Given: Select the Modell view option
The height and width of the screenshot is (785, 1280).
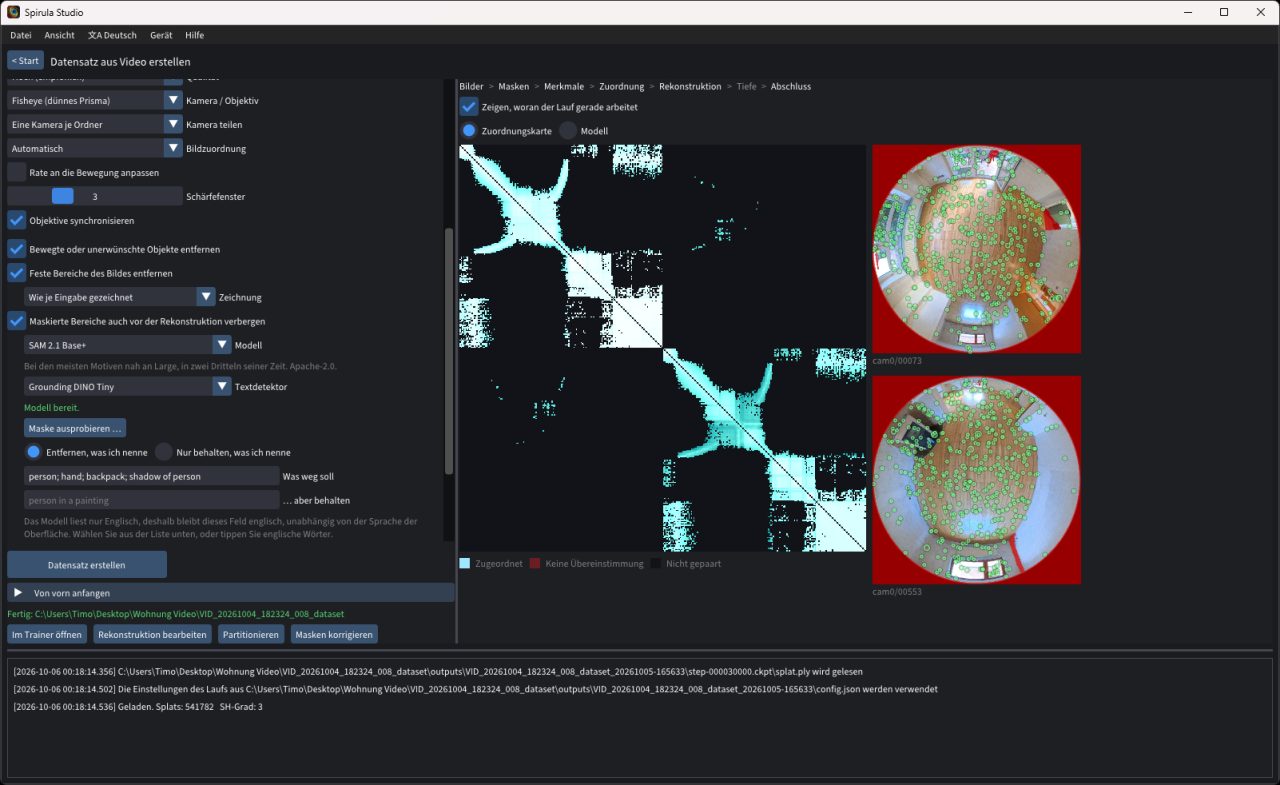Looking at the screenshot, I should (x=568, y=130).
